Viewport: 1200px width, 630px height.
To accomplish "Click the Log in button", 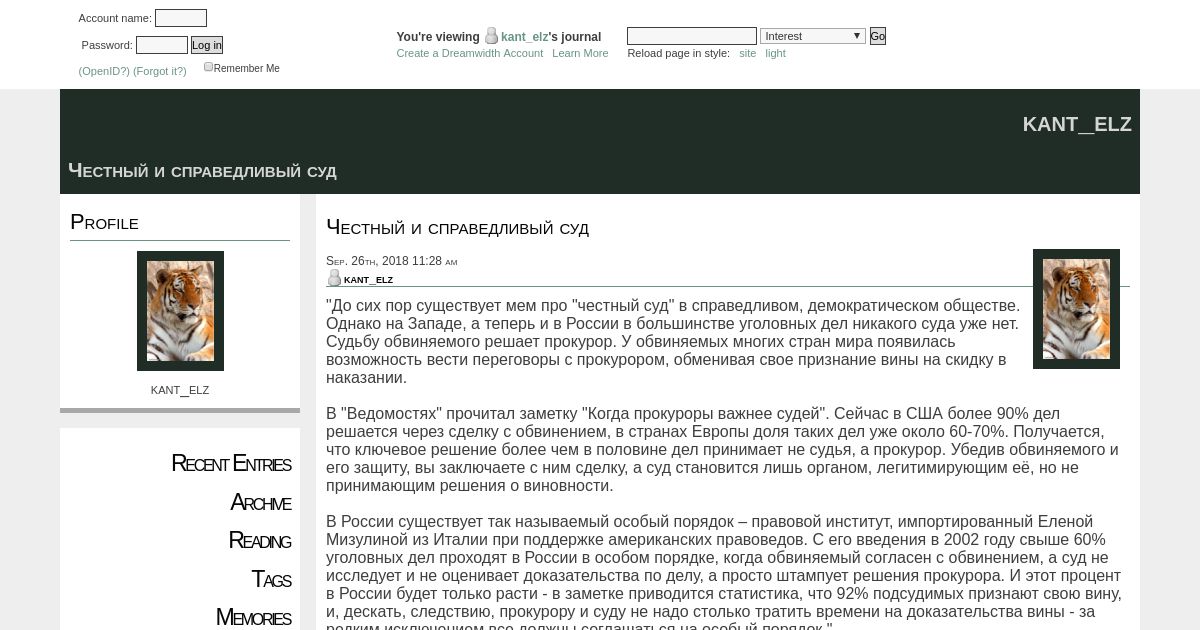I will pos(207,45).
